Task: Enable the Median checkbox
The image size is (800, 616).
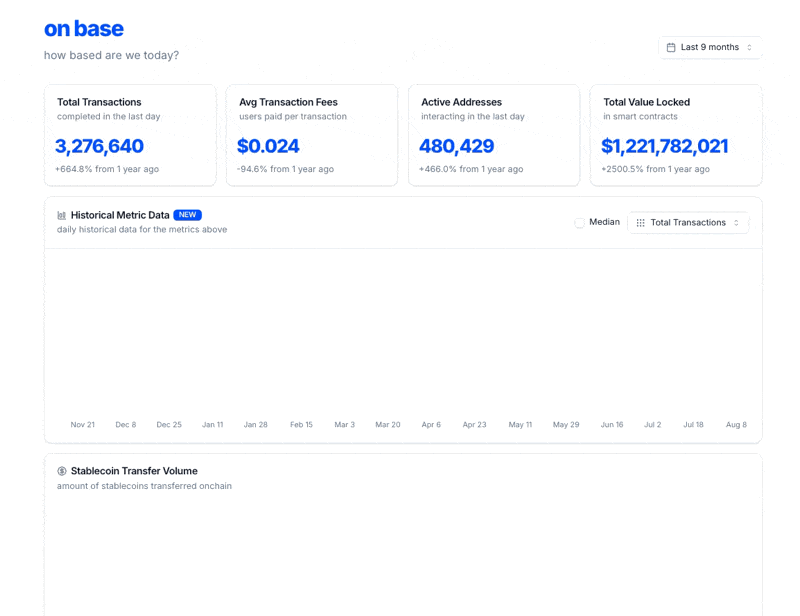Action: click(580, 223)
